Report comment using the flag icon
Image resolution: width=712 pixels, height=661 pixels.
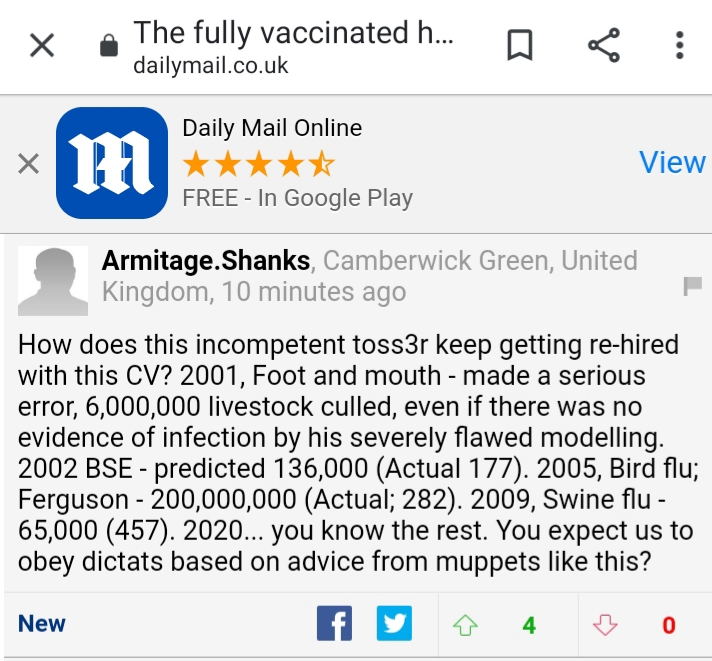pos(692,288)
